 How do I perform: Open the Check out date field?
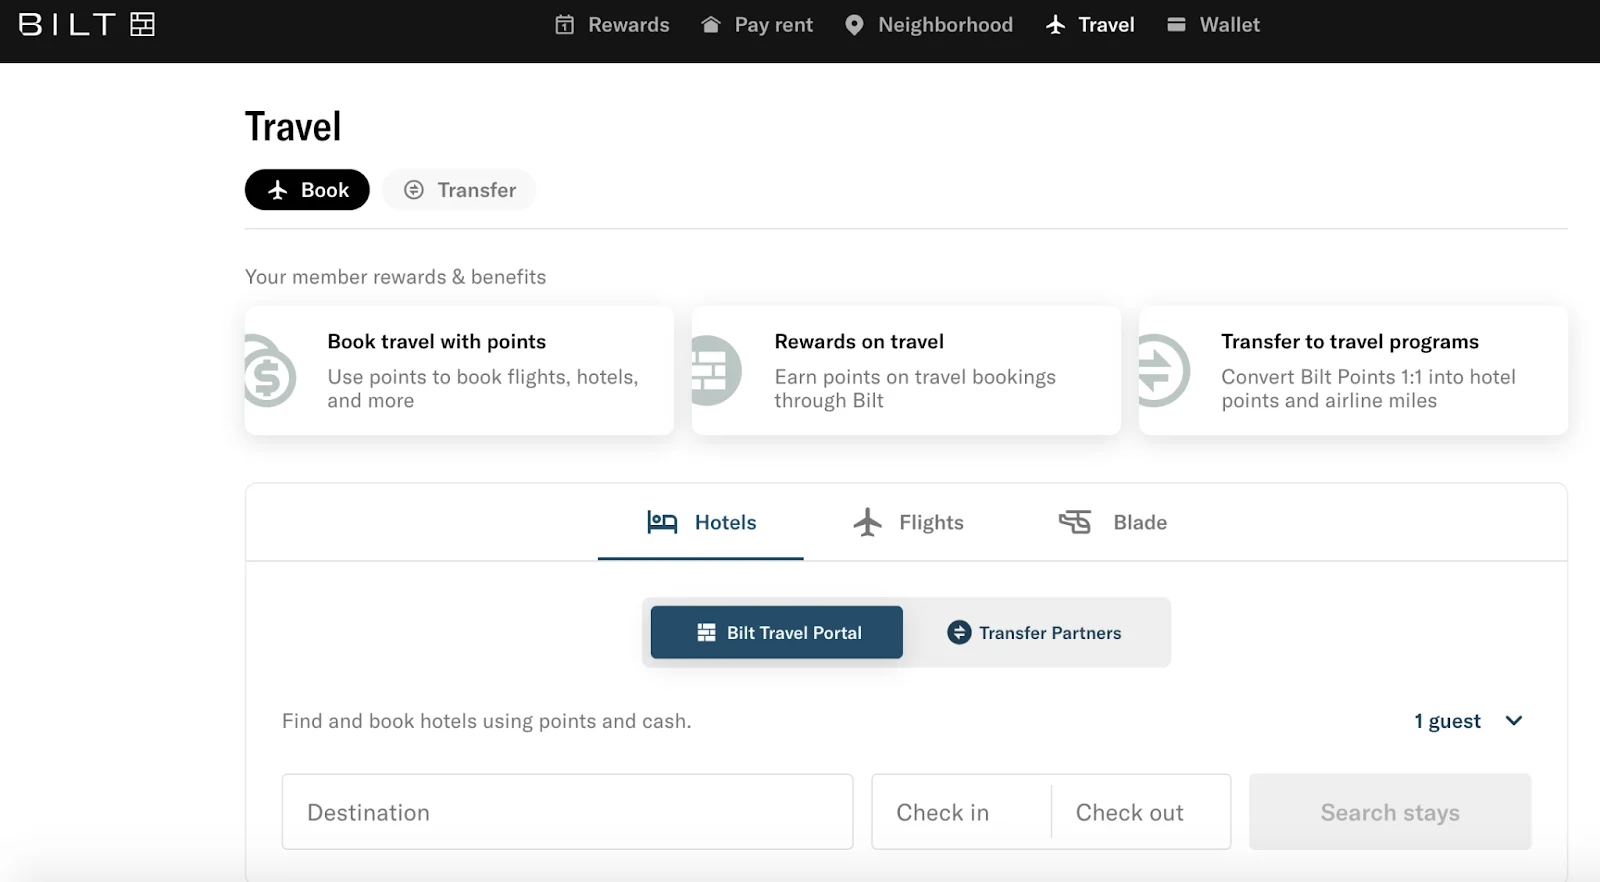(1141, 812)
